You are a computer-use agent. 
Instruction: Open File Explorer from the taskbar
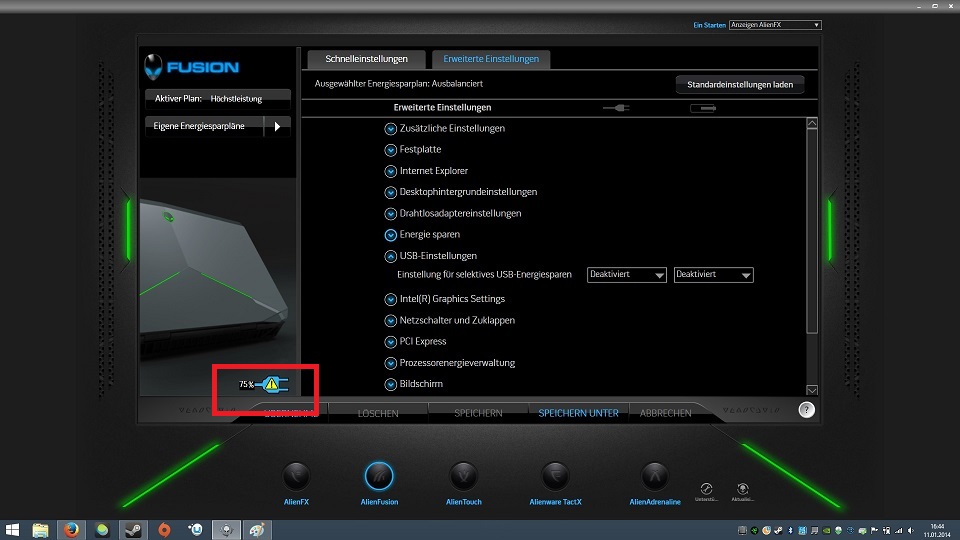pyautogui.click(x=40, y=530)
